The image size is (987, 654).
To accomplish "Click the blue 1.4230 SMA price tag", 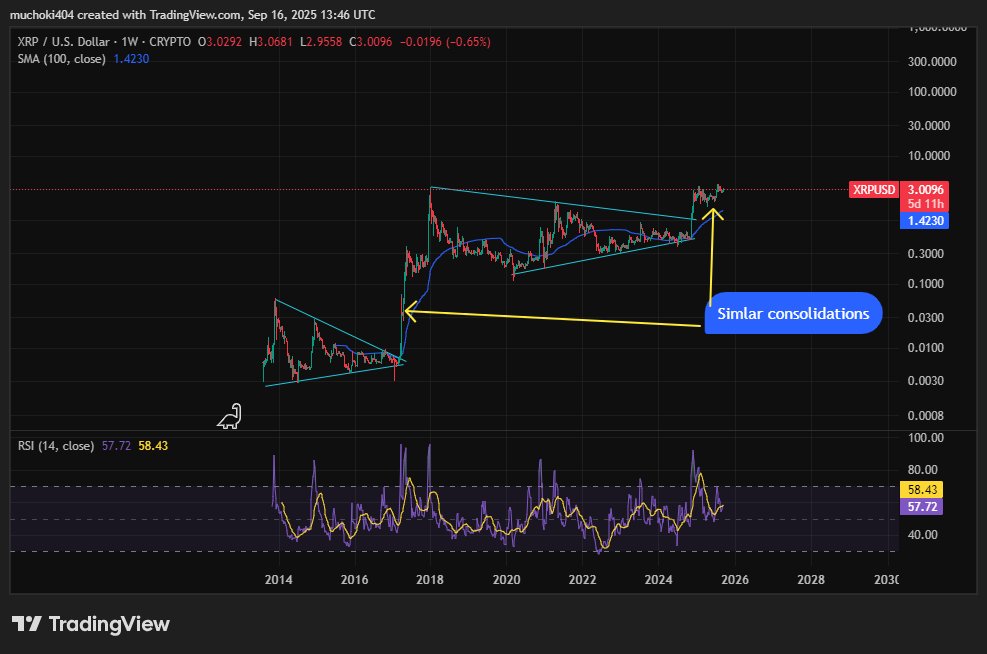I will click(925, 221).
